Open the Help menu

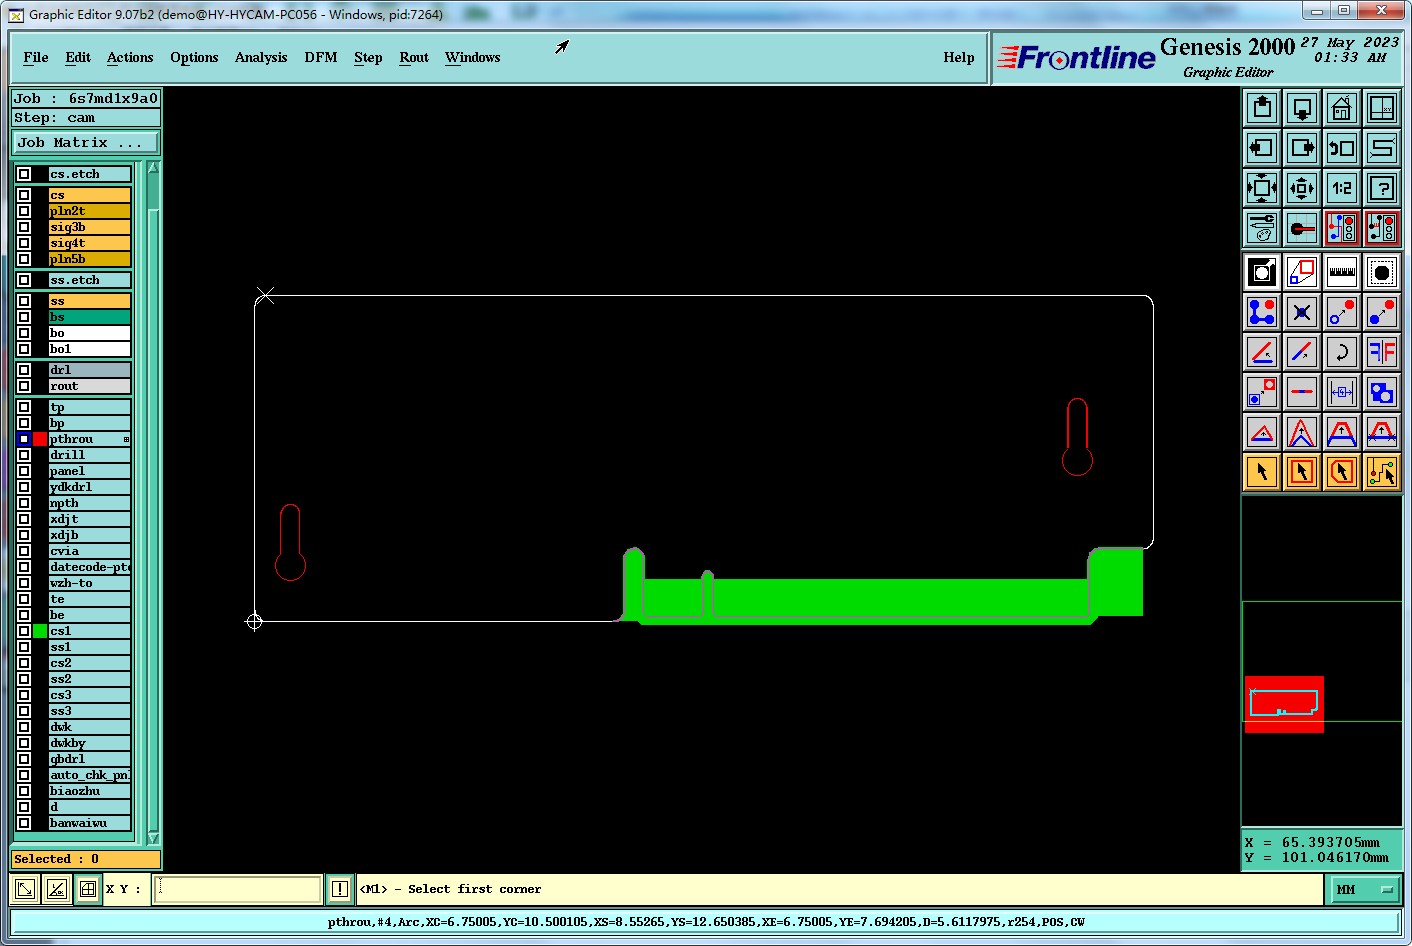(x=959, y=58)
